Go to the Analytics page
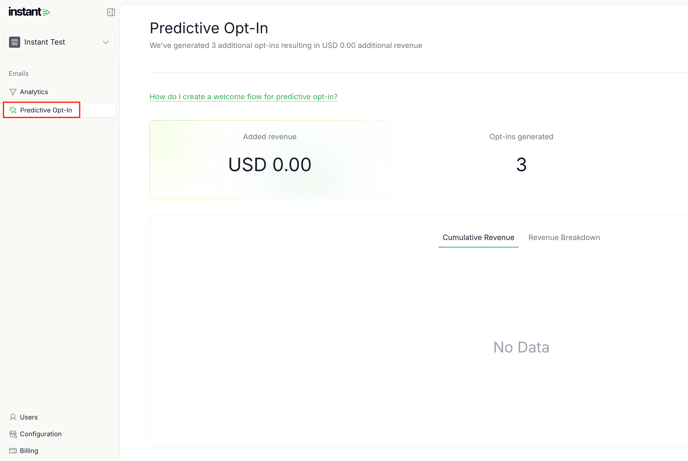The height and width of the screenshot is (461, 688). (34, 92)
